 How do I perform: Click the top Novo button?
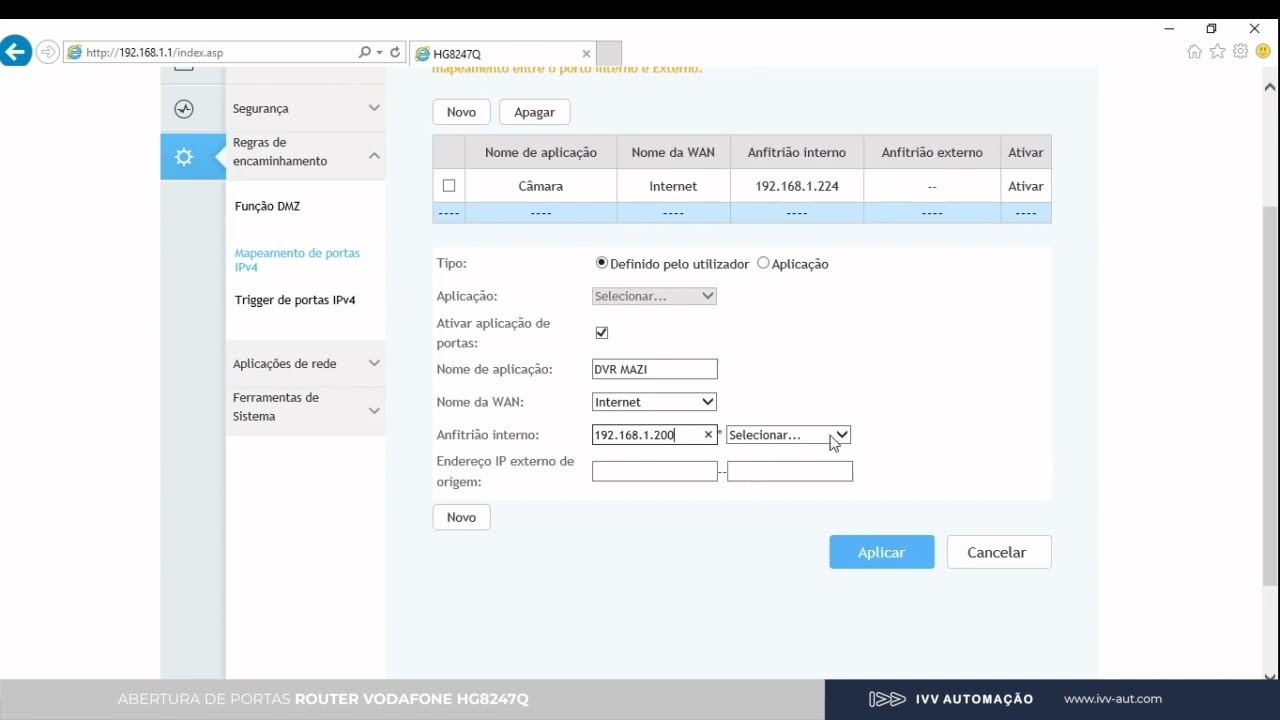(461, 112)
